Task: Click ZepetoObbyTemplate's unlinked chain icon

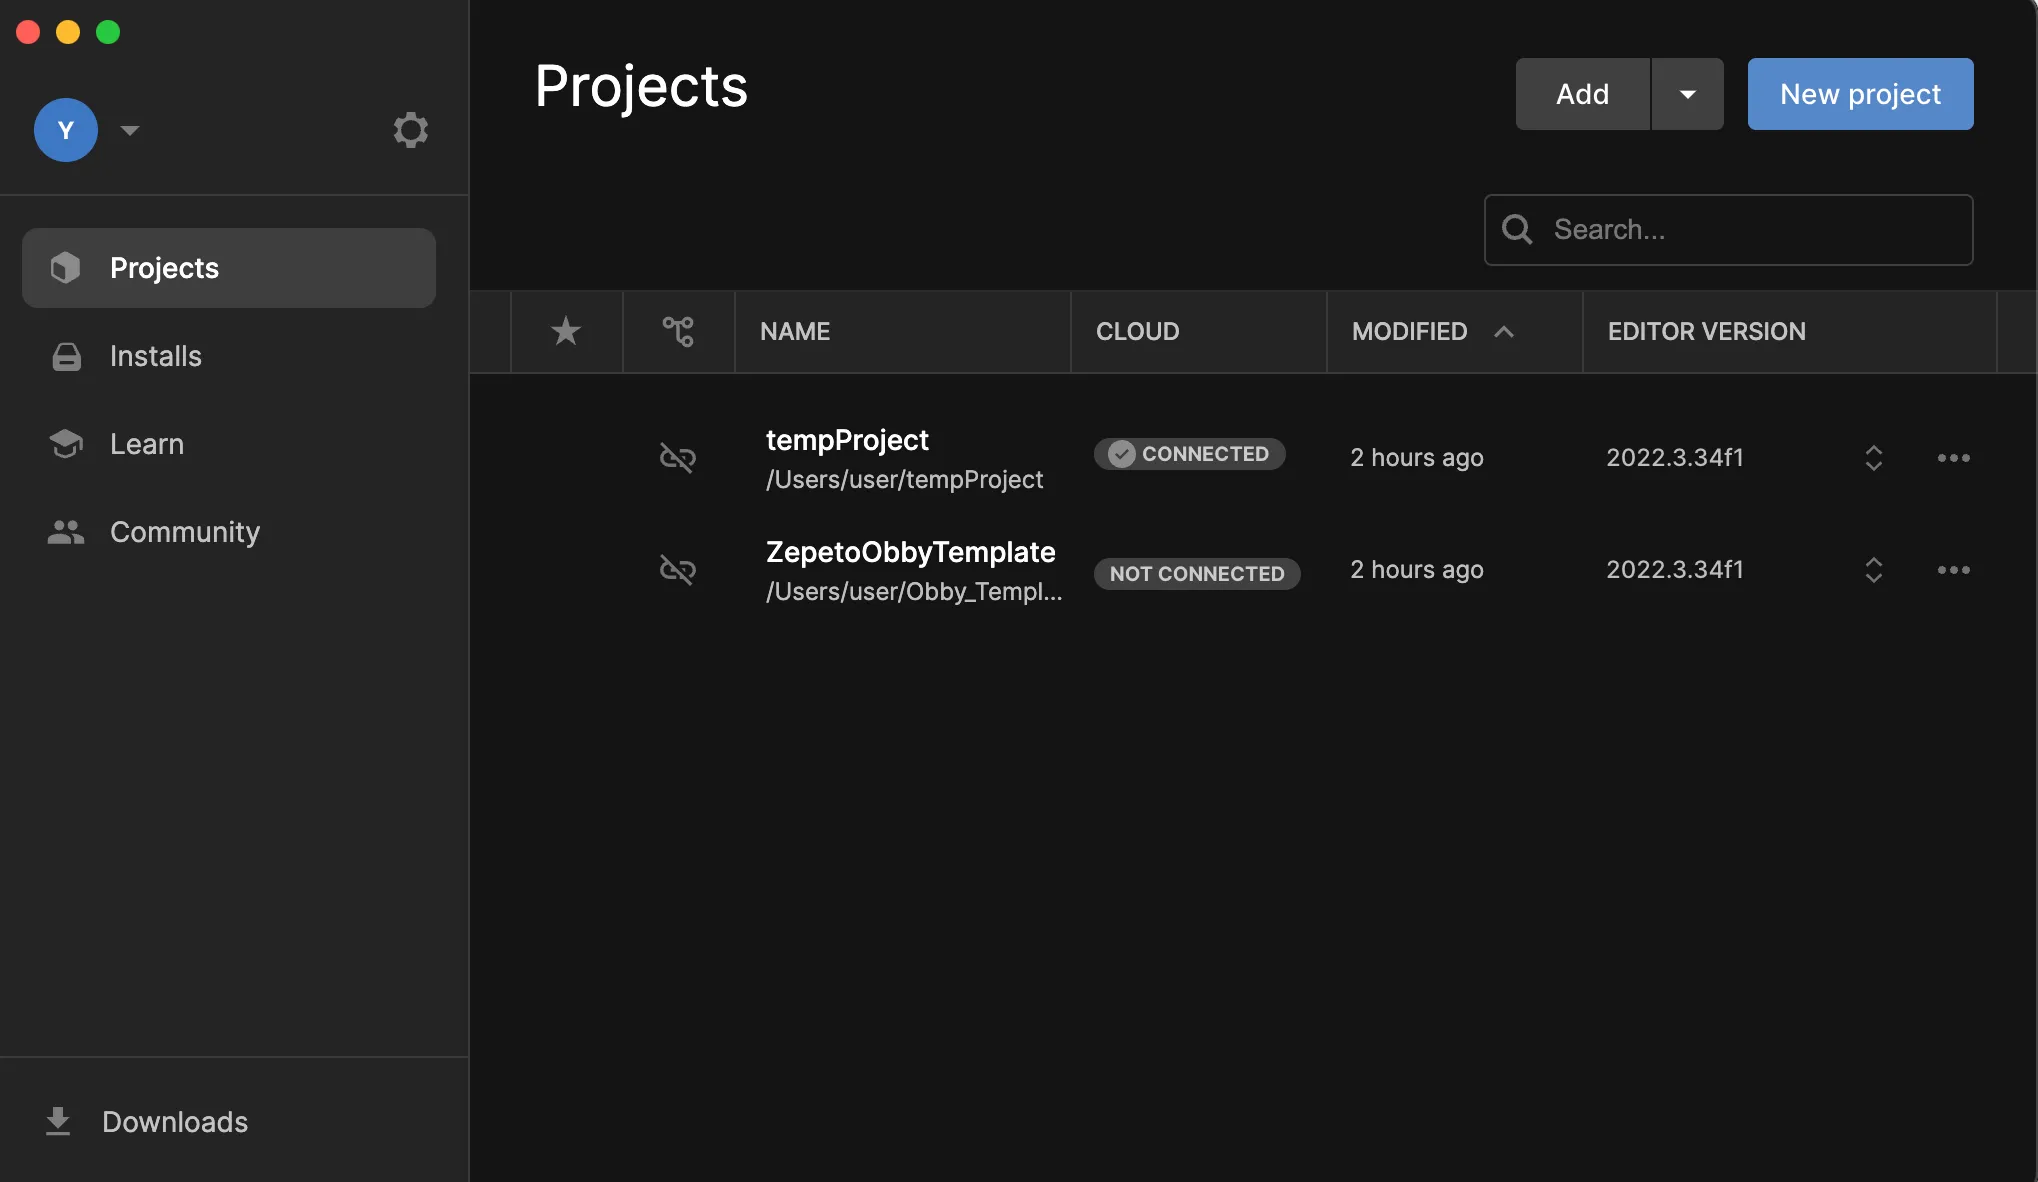Action: click(x=678, y=570)
